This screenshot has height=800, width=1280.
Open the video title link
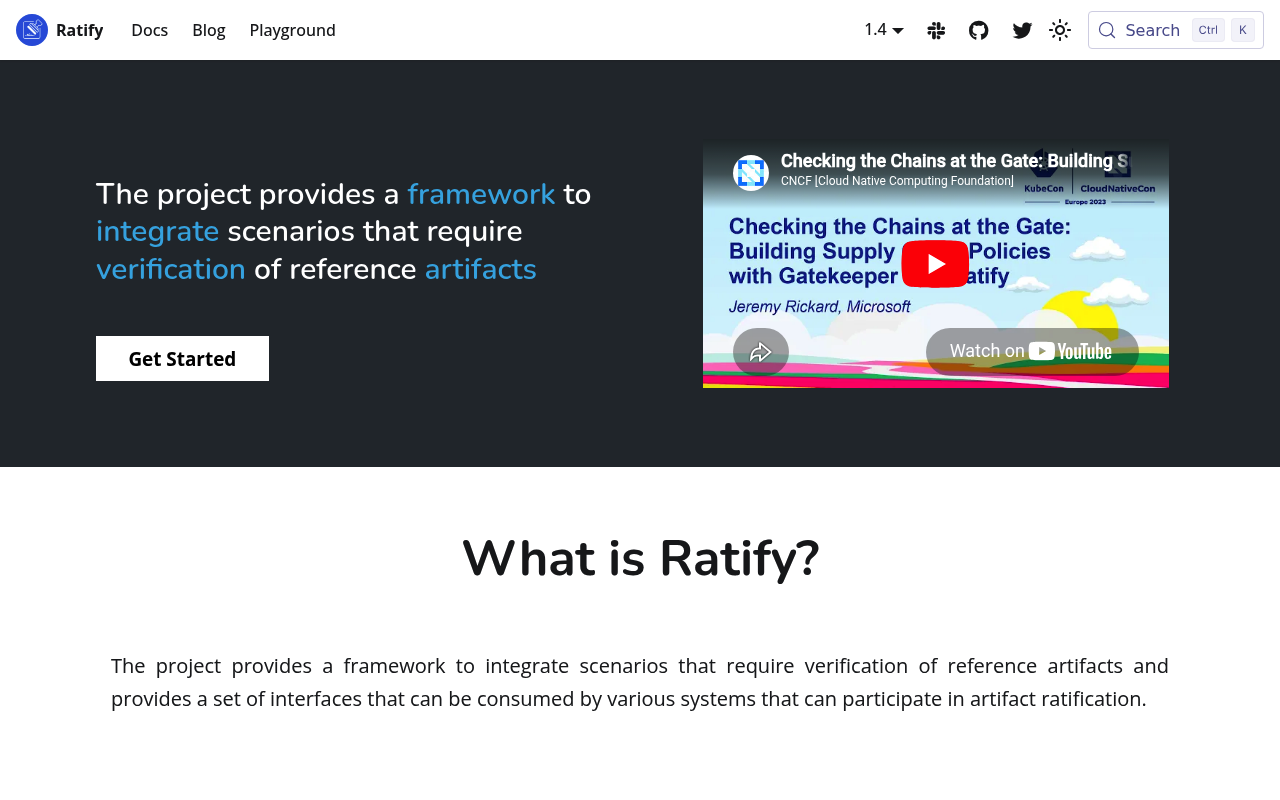(954, 161)
